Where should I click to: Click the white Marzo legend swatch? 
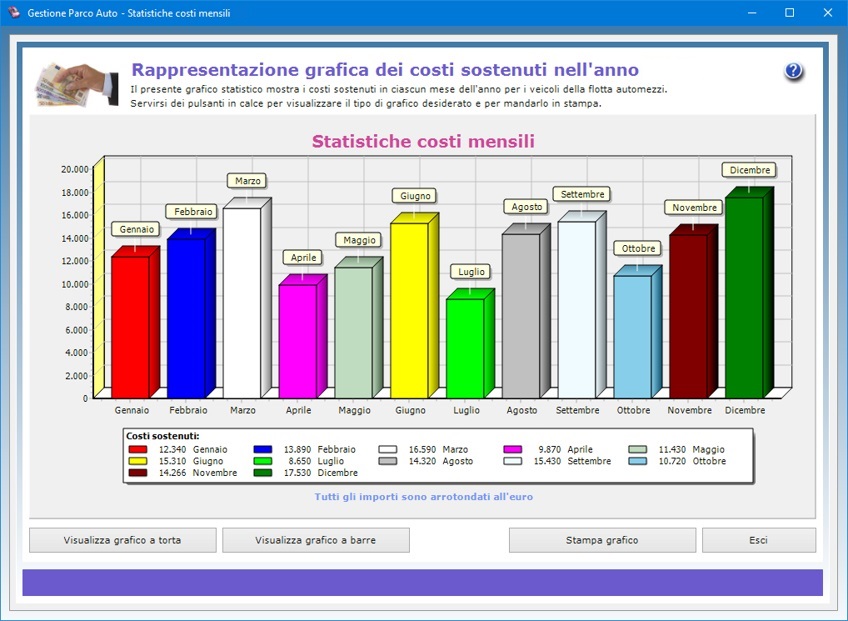[x=388, y=450]
